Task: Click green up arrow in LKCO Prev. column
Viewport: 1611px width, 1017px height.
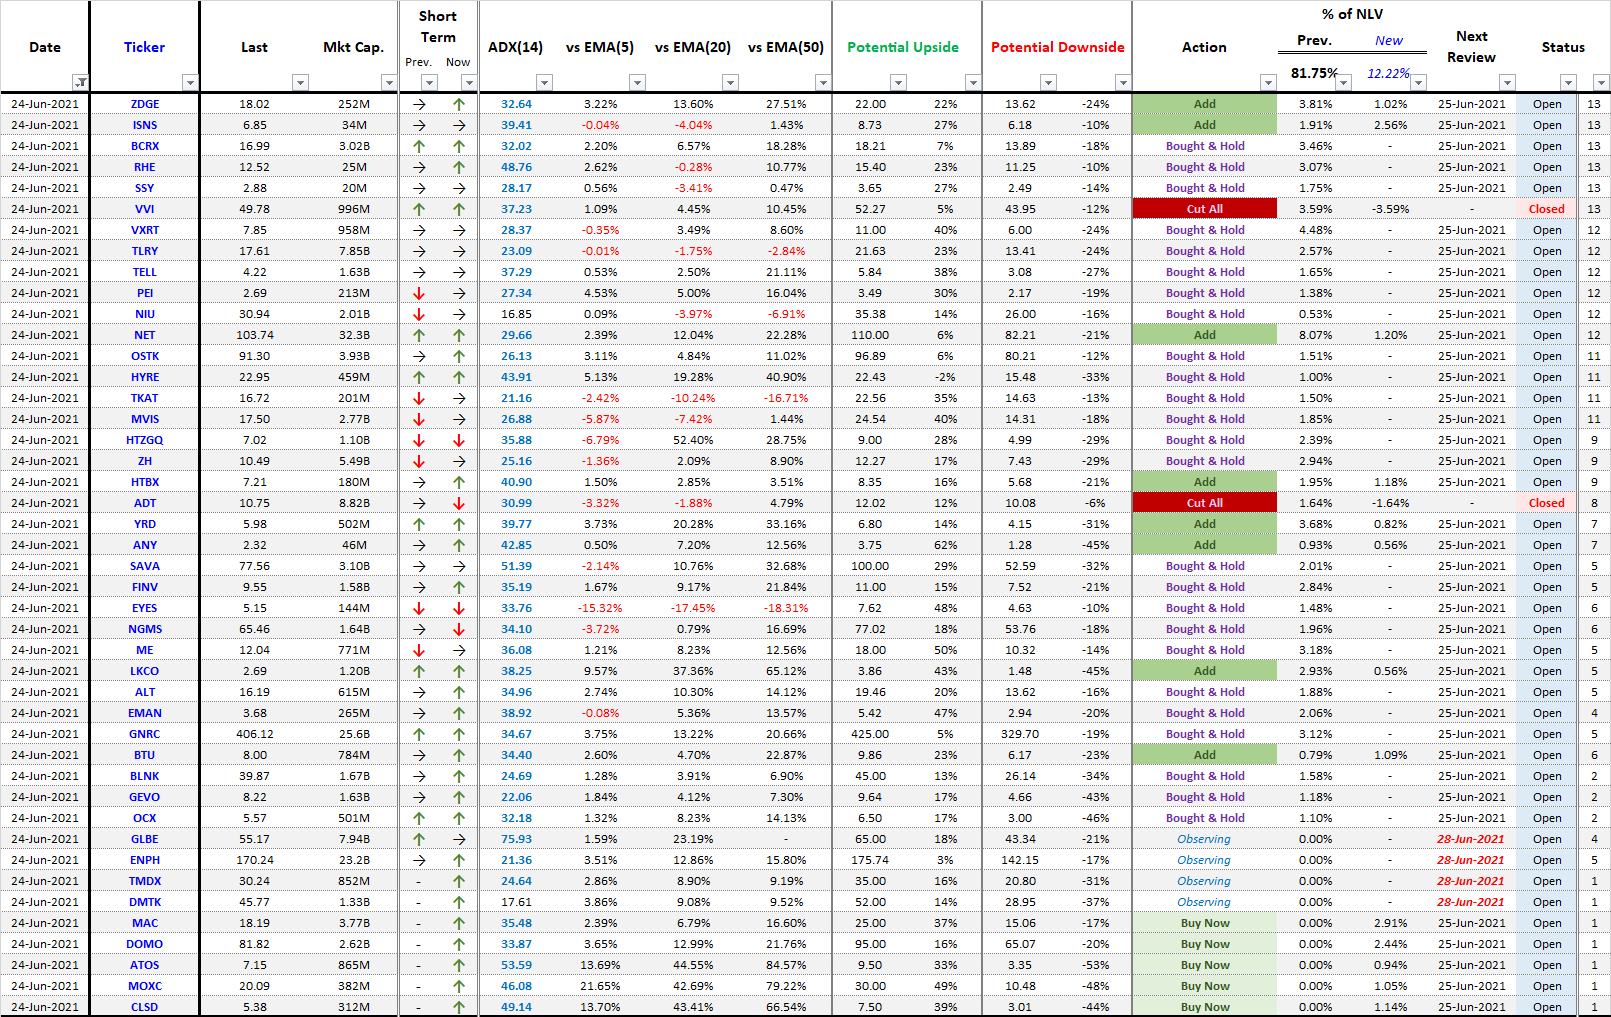Action: point(419,671)
